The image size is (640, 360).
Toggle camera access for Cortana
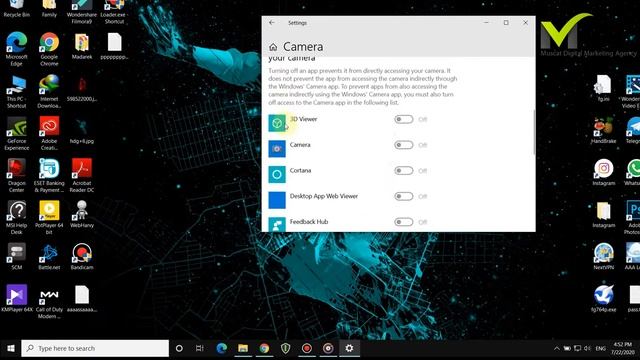click(404, 171)
